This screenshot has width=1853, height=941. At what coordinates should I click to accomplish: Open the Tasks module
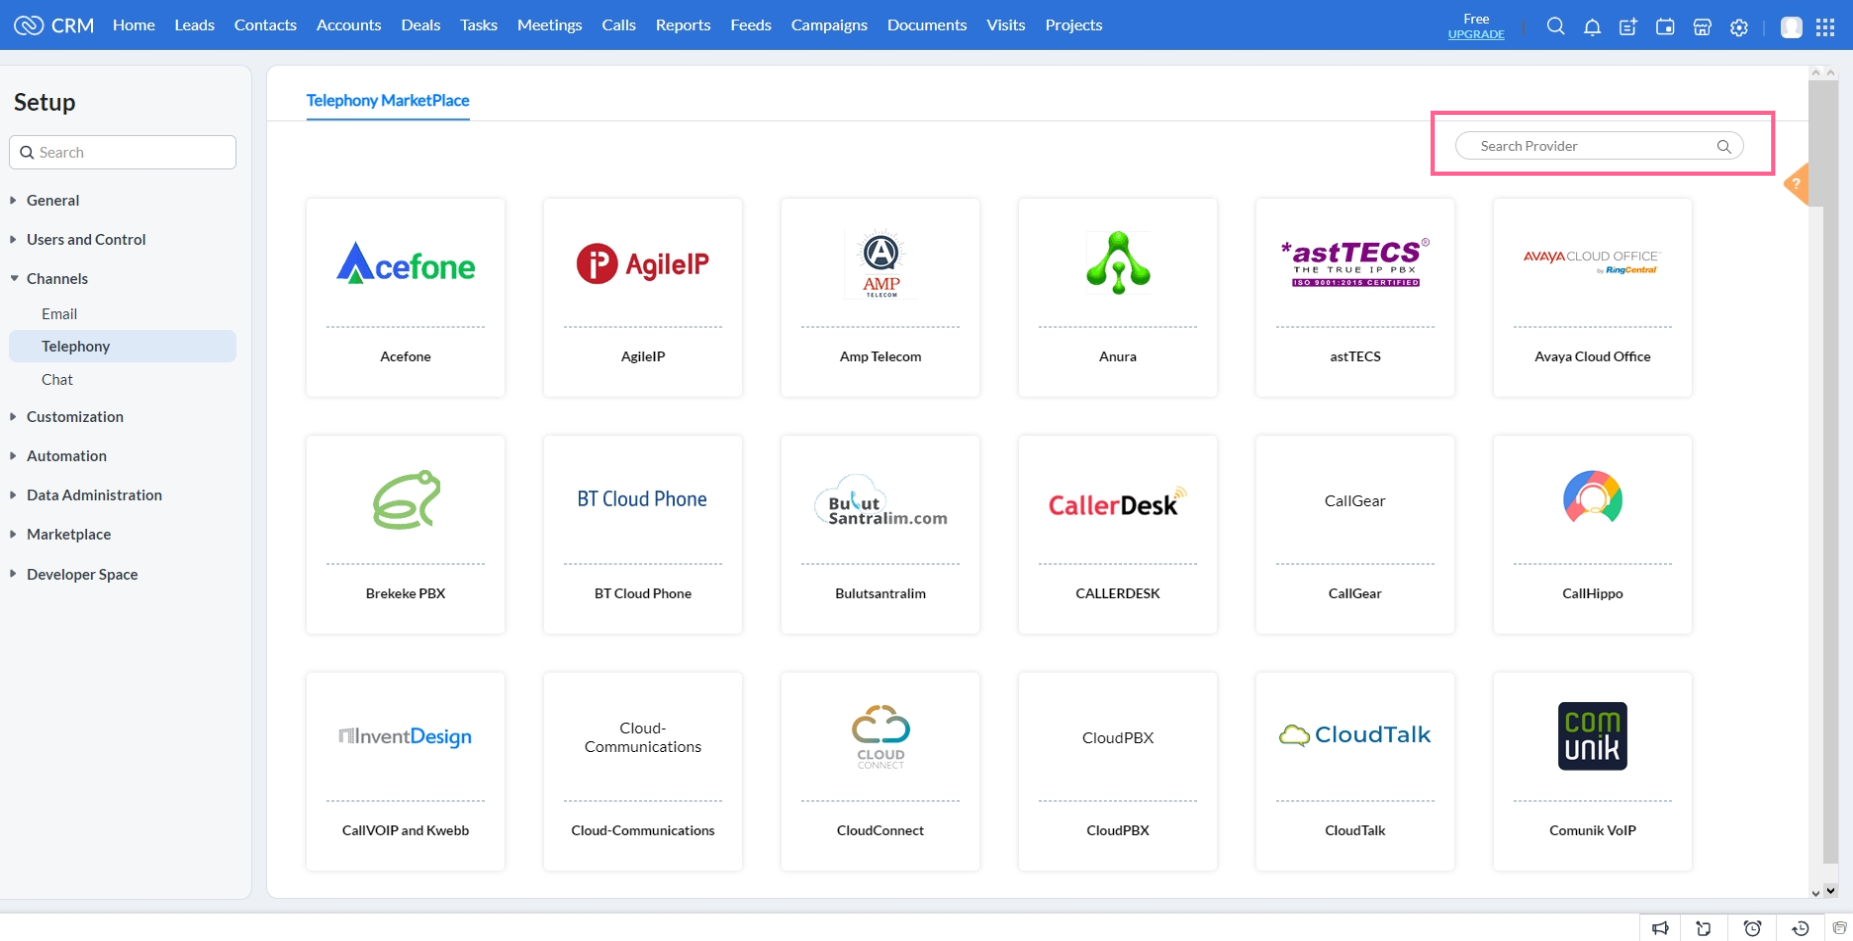click(x=479, y=25)
